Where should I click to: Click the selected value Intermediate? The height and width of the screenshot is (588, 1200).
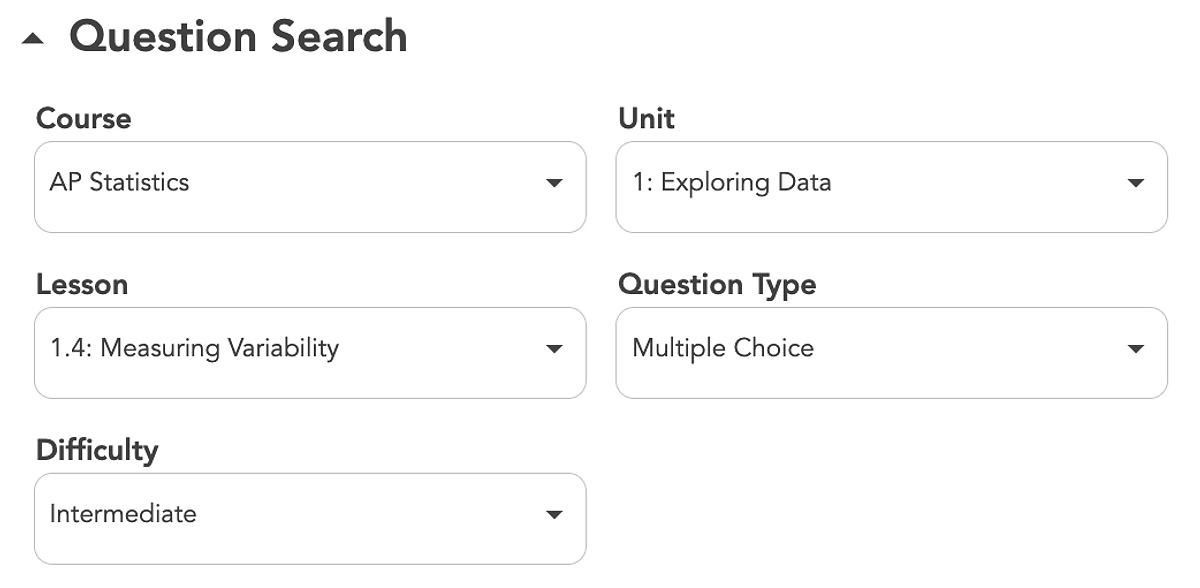123,514
